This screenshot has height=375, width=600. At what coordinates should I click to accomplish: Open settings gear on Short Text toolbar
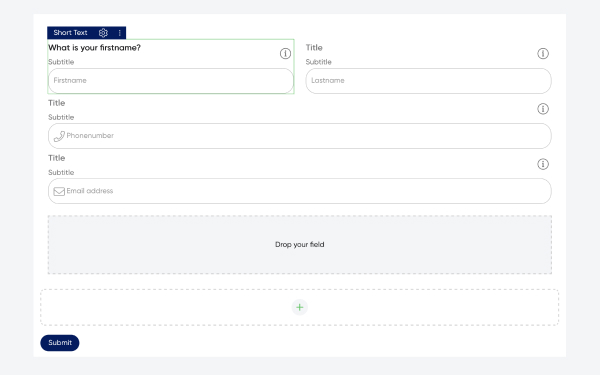[103, 33]
